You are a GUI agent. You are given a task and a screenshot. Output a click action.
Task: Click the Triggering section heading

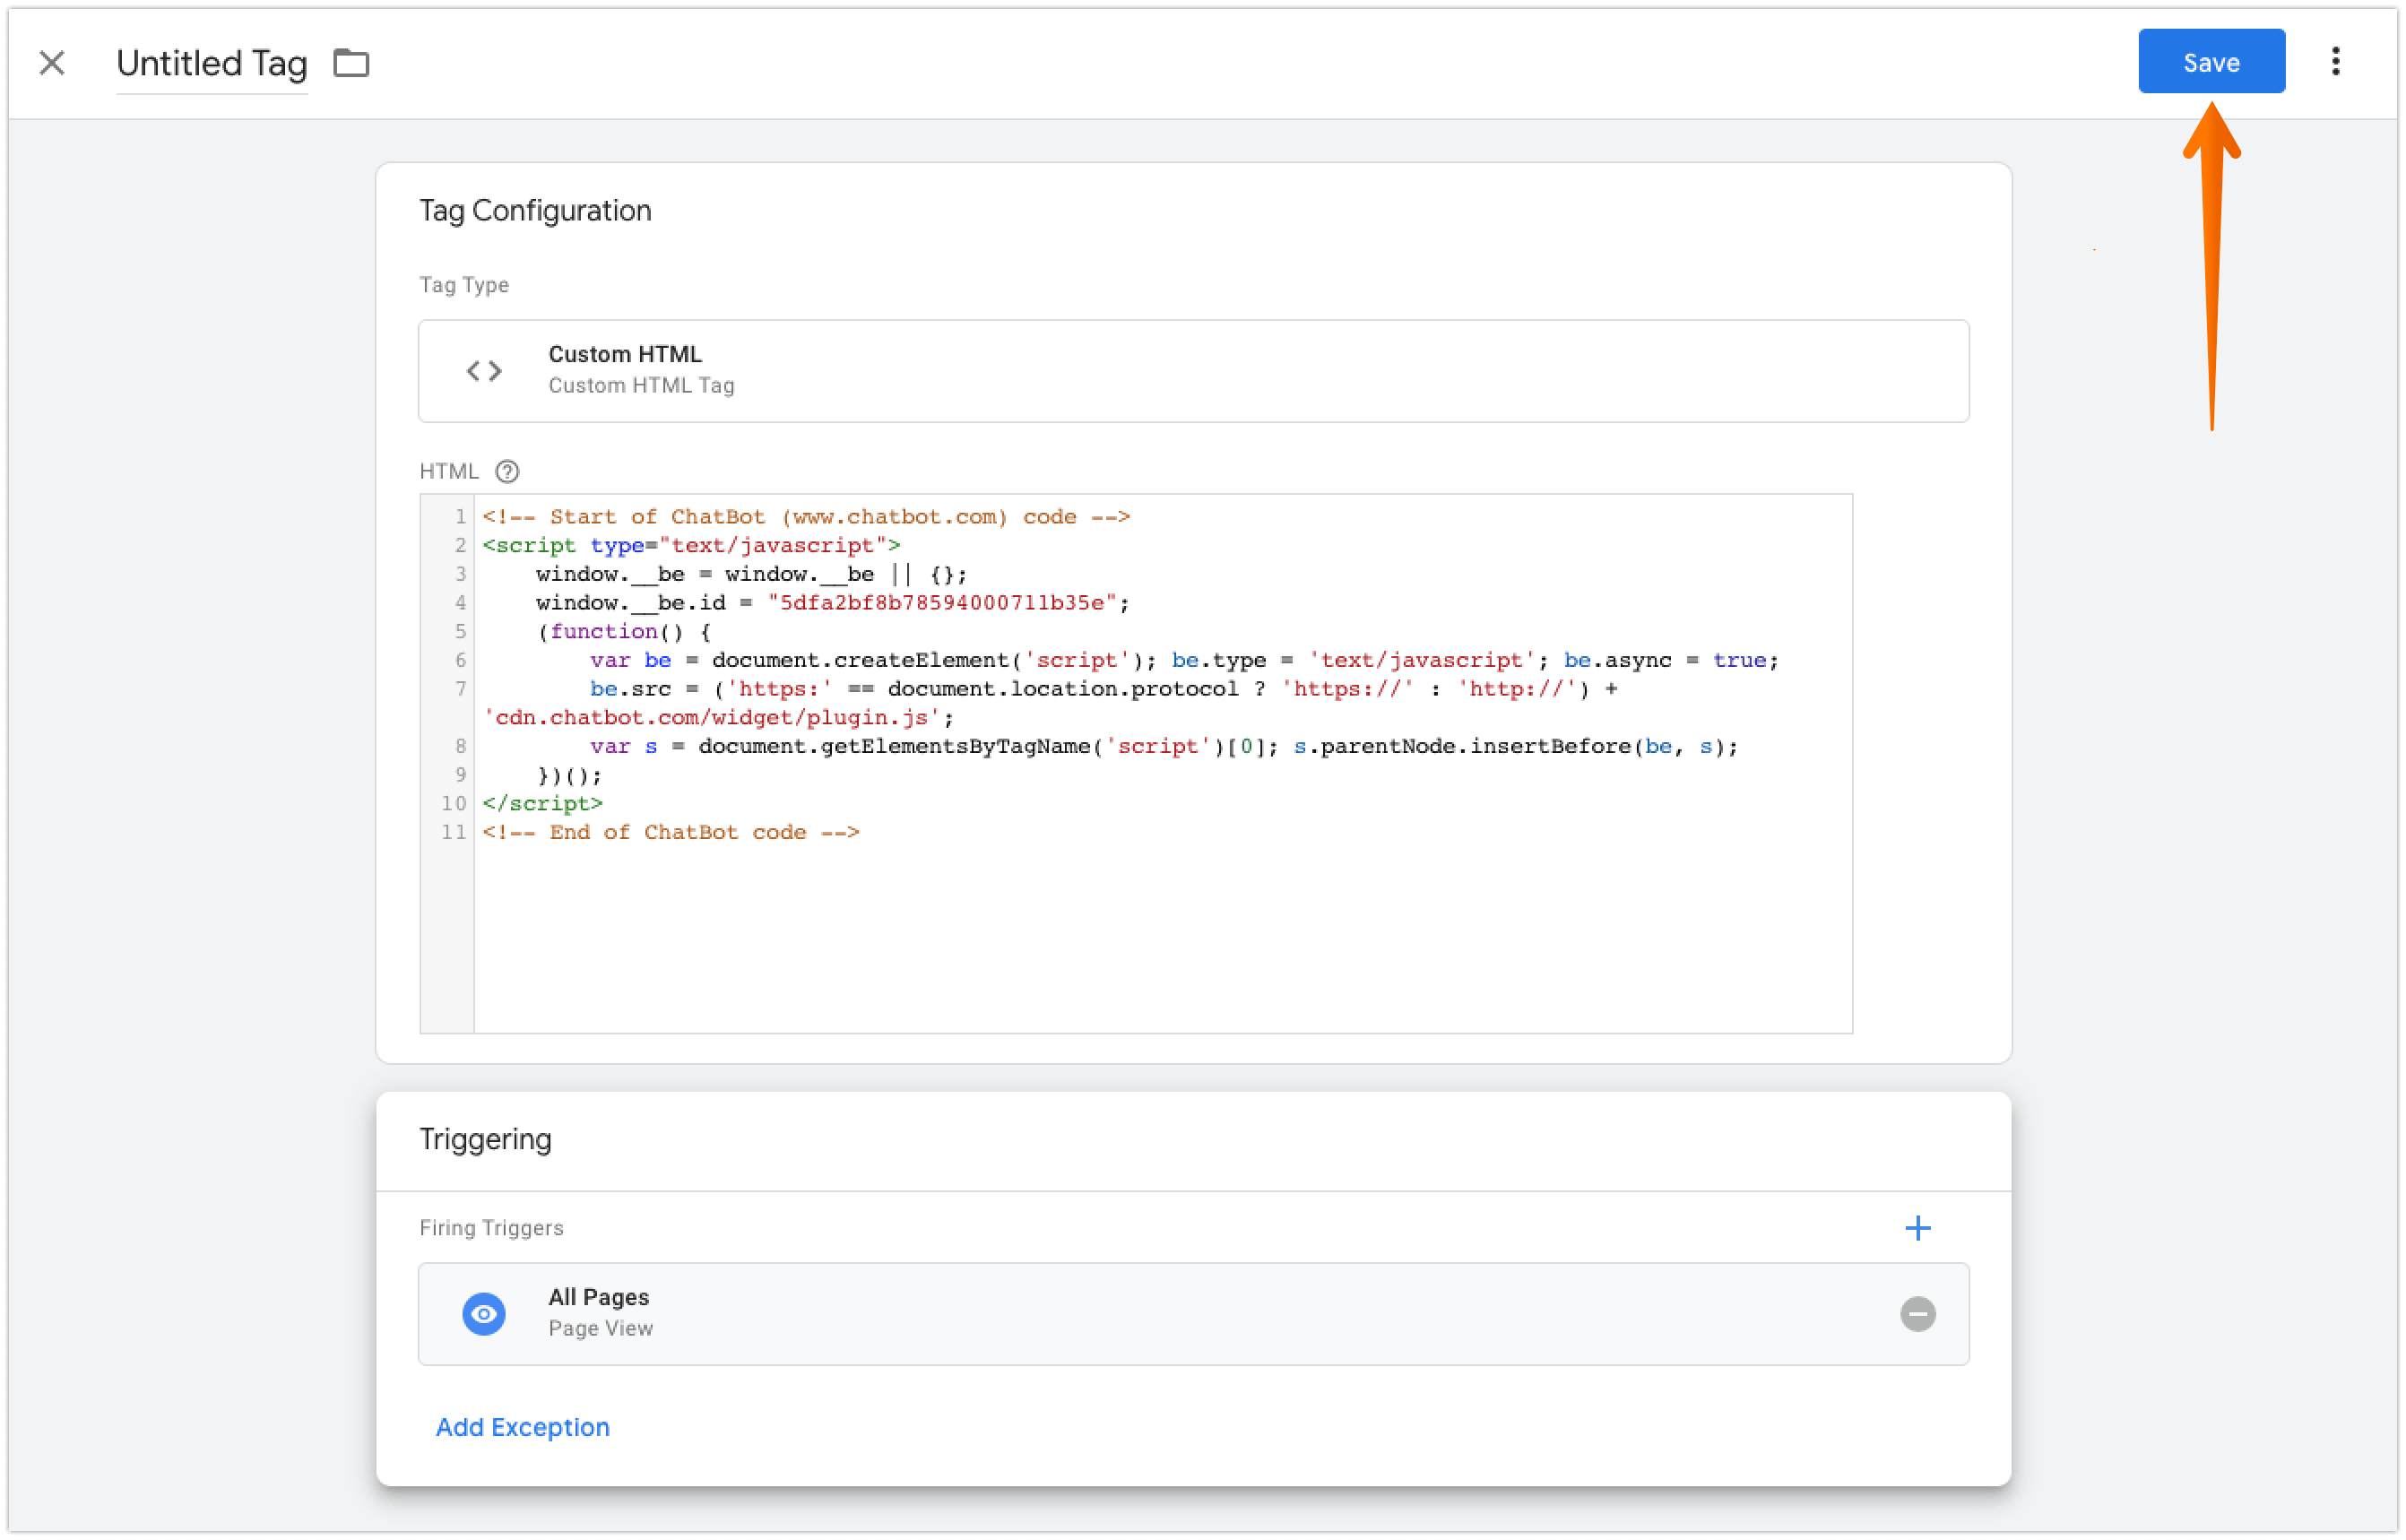click(x=485, y=1139)
